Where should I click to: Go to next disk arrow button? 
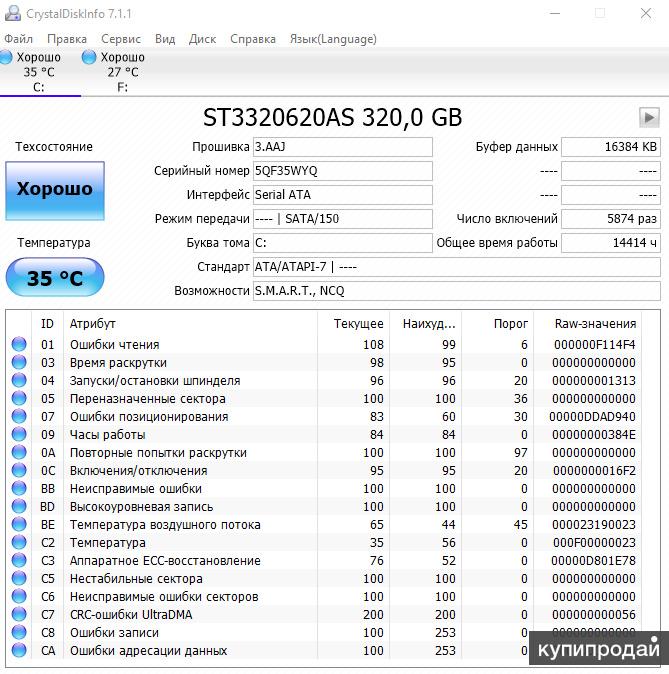[x=649, y=117]
